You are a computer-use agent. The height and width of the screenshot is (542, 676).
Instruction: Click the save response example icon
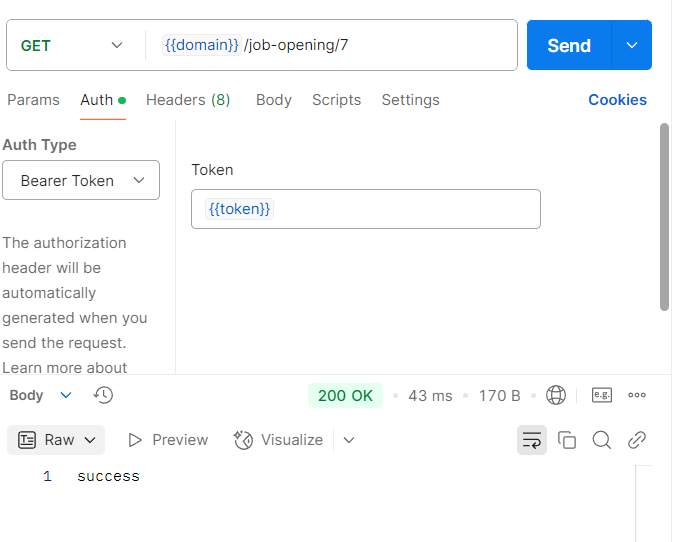click(x=601, y=395)
